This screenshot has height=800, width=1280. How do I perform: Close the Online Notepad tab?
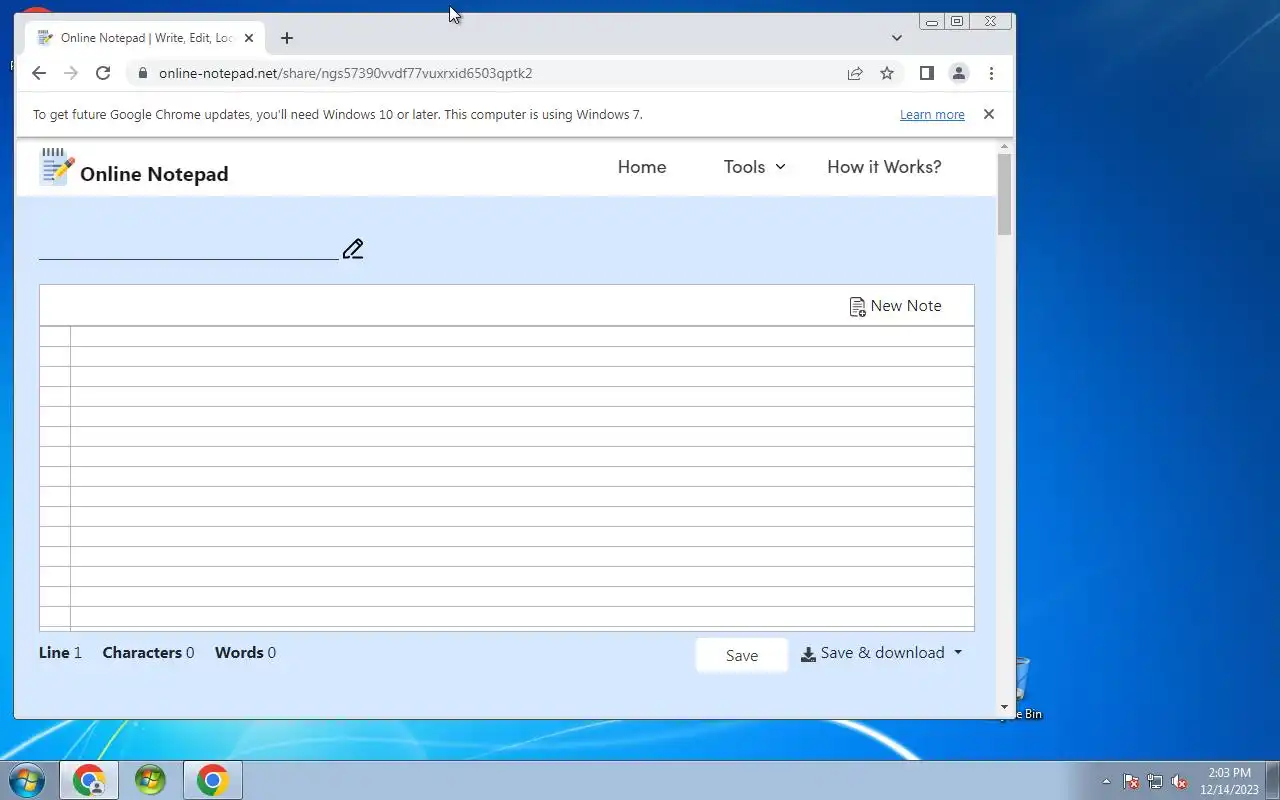[x=249, y=38]
